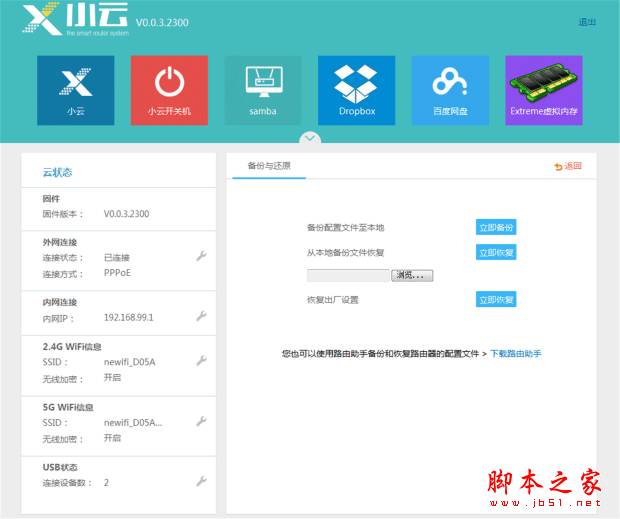The image size is (620, 519).
Task: Click the 返回 link
Action: coord(568,166)
